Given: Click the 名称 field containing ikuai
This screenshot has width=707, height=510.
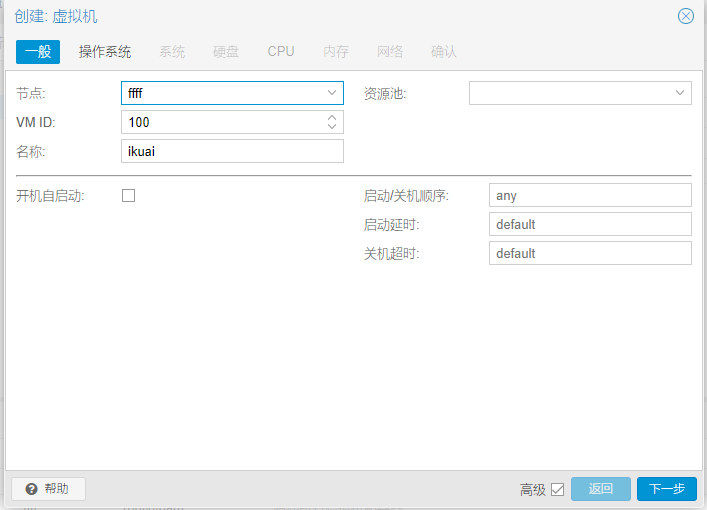Looking at the screenshot, I should point(232,151).
